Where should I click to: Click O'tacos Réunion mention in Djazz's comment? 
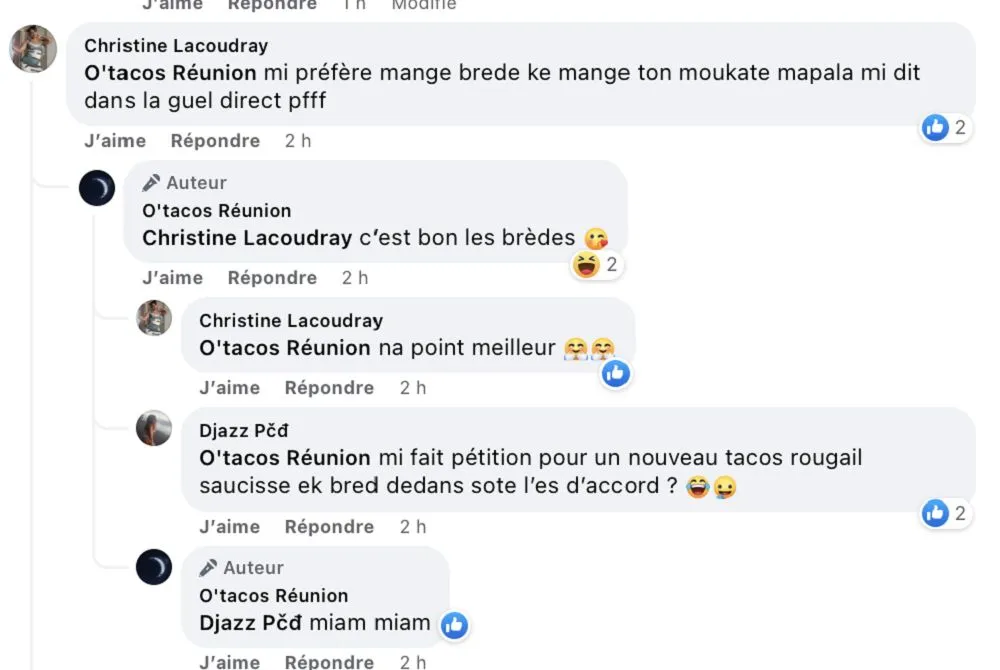tap(285, 458)
